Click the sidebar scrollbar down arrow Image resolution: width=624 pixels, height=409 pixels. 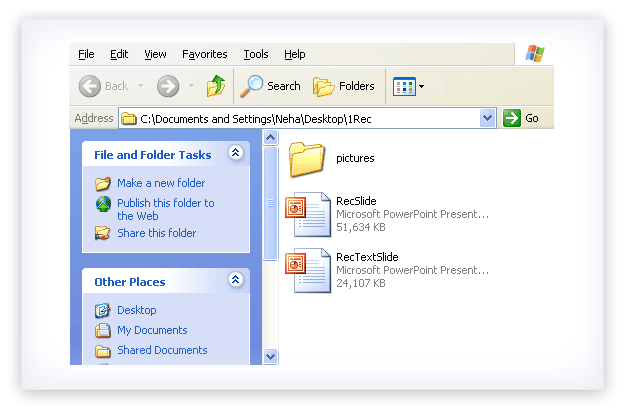tap(270, 356)
